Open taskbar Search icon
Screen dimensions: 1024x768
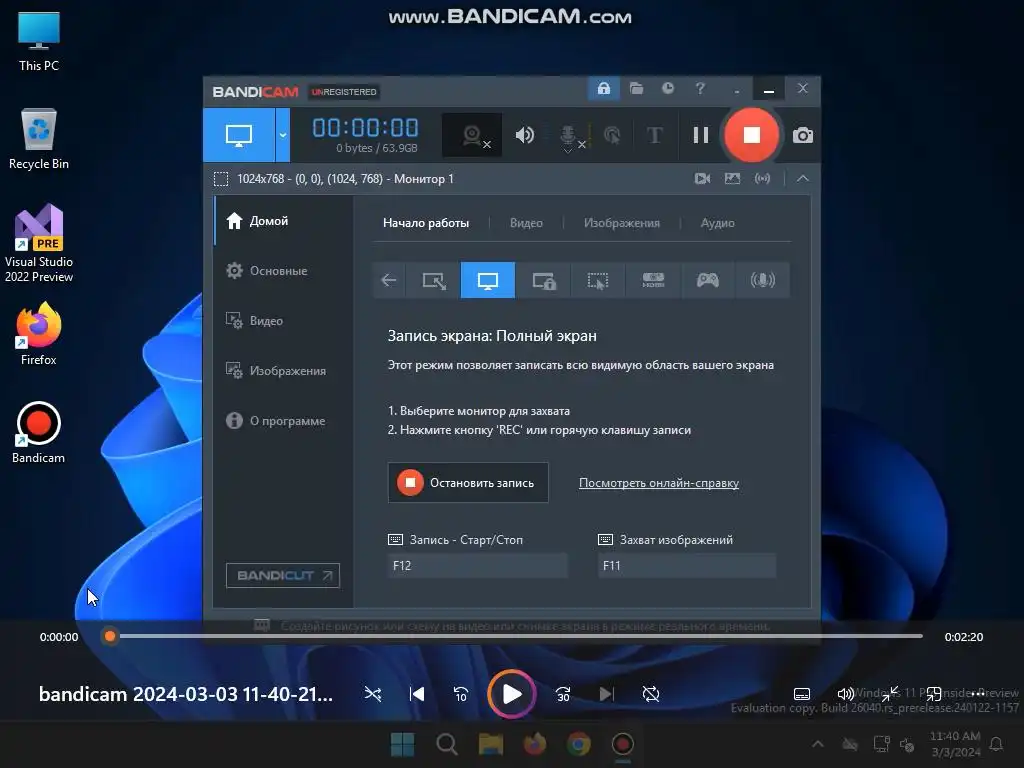pyautogui.click(x=447, y=744)
